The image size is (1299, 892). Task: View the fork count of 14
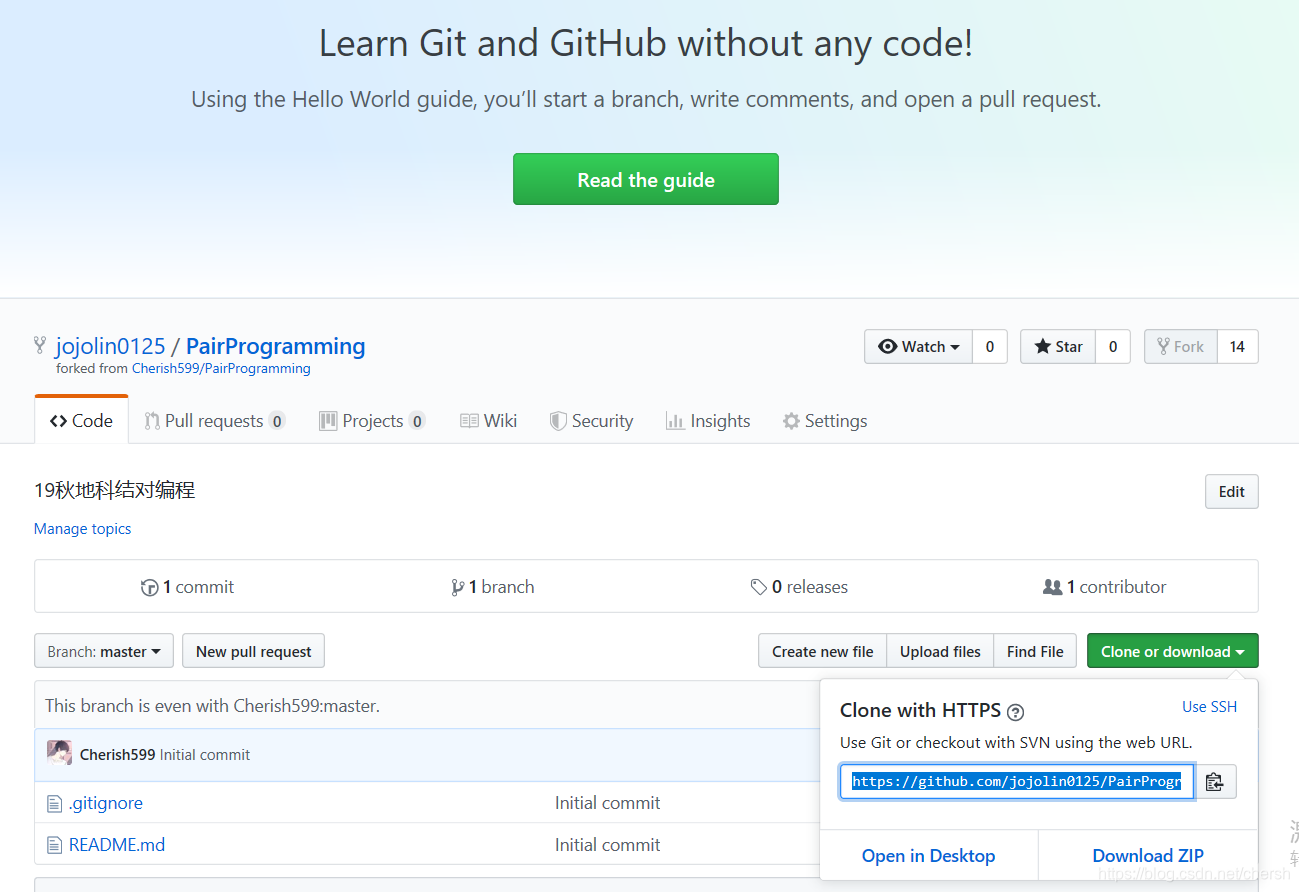(1237, 346)
